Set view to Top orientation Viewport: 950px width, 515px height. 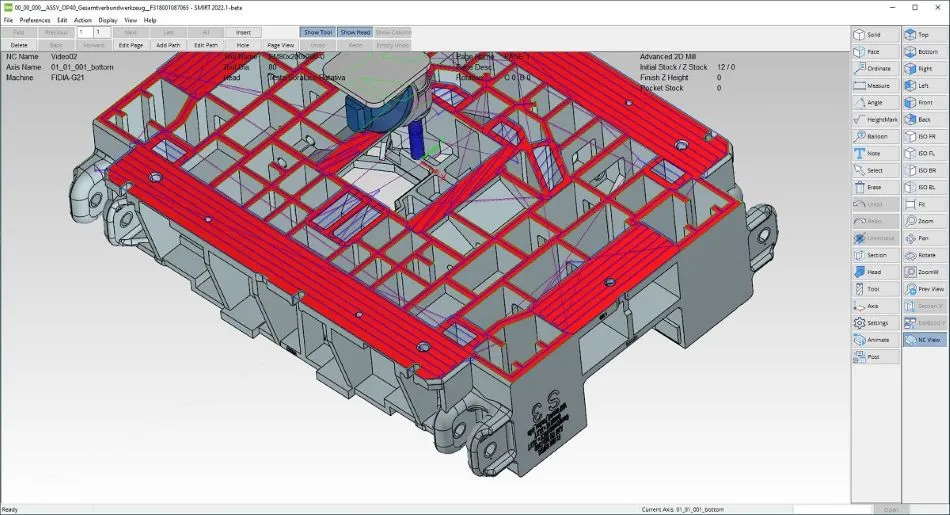pyautogui.click(x=925, y=35)
